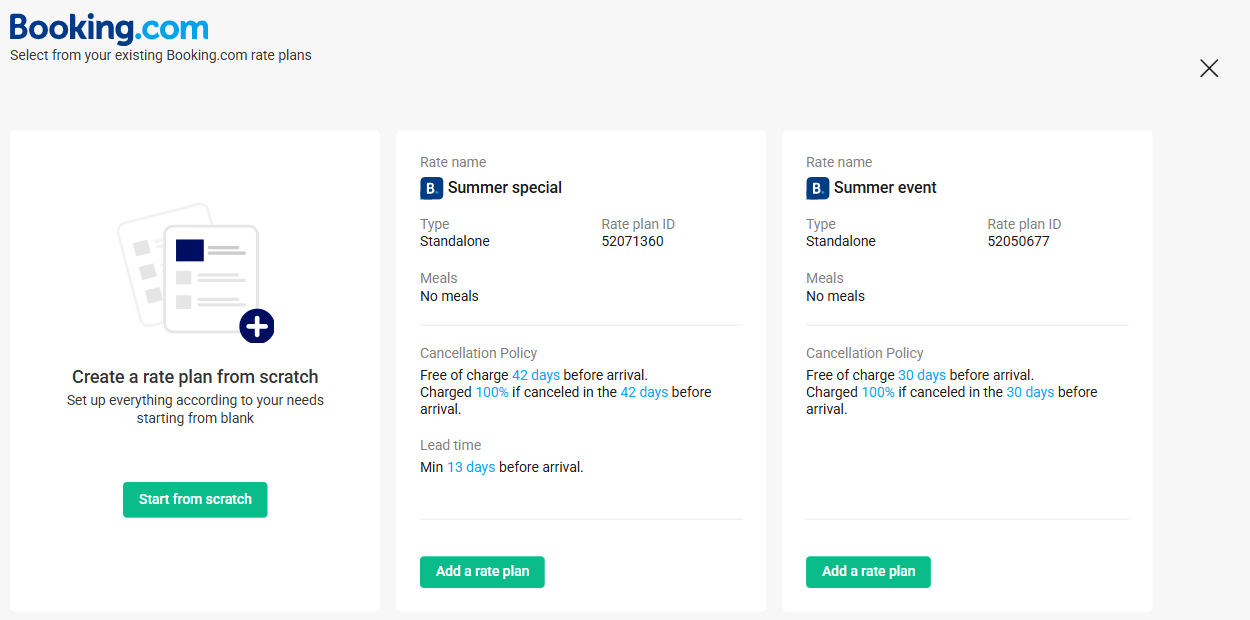Add the Summer special rate plan
1250x620 pixels.
tap(482, 572)
